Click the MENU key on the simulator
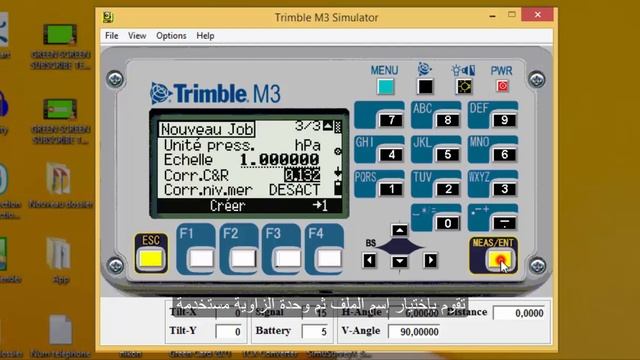This screenshot has height=360, width=640. [x=385, y=87]
